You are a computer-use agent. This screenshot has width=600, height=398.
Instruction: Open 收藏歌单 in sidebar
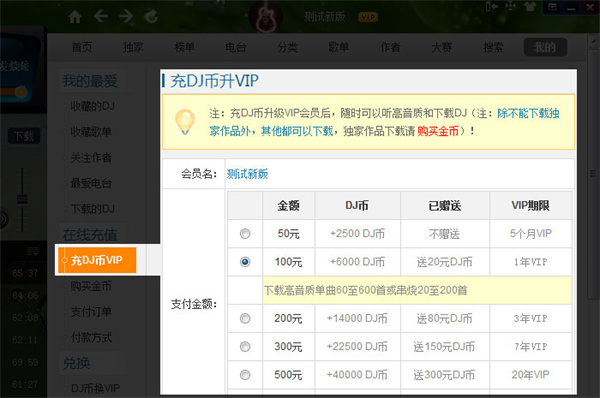pyautogui.click(x=91, y=132)
